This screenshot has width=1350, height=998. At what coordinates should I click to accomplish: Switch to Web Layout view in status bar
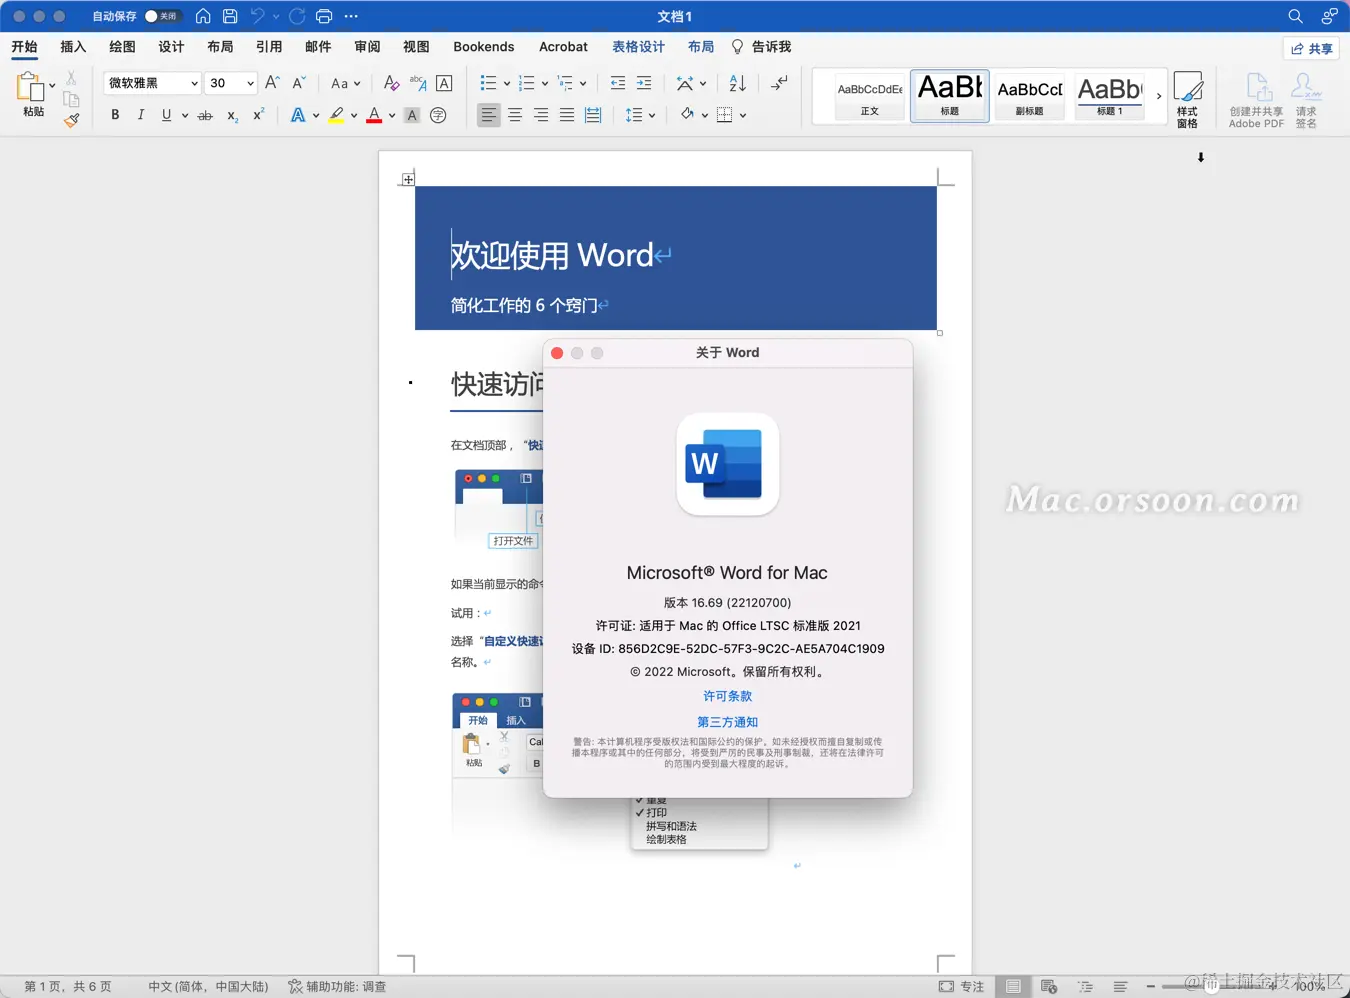[x=1049, y=986]
